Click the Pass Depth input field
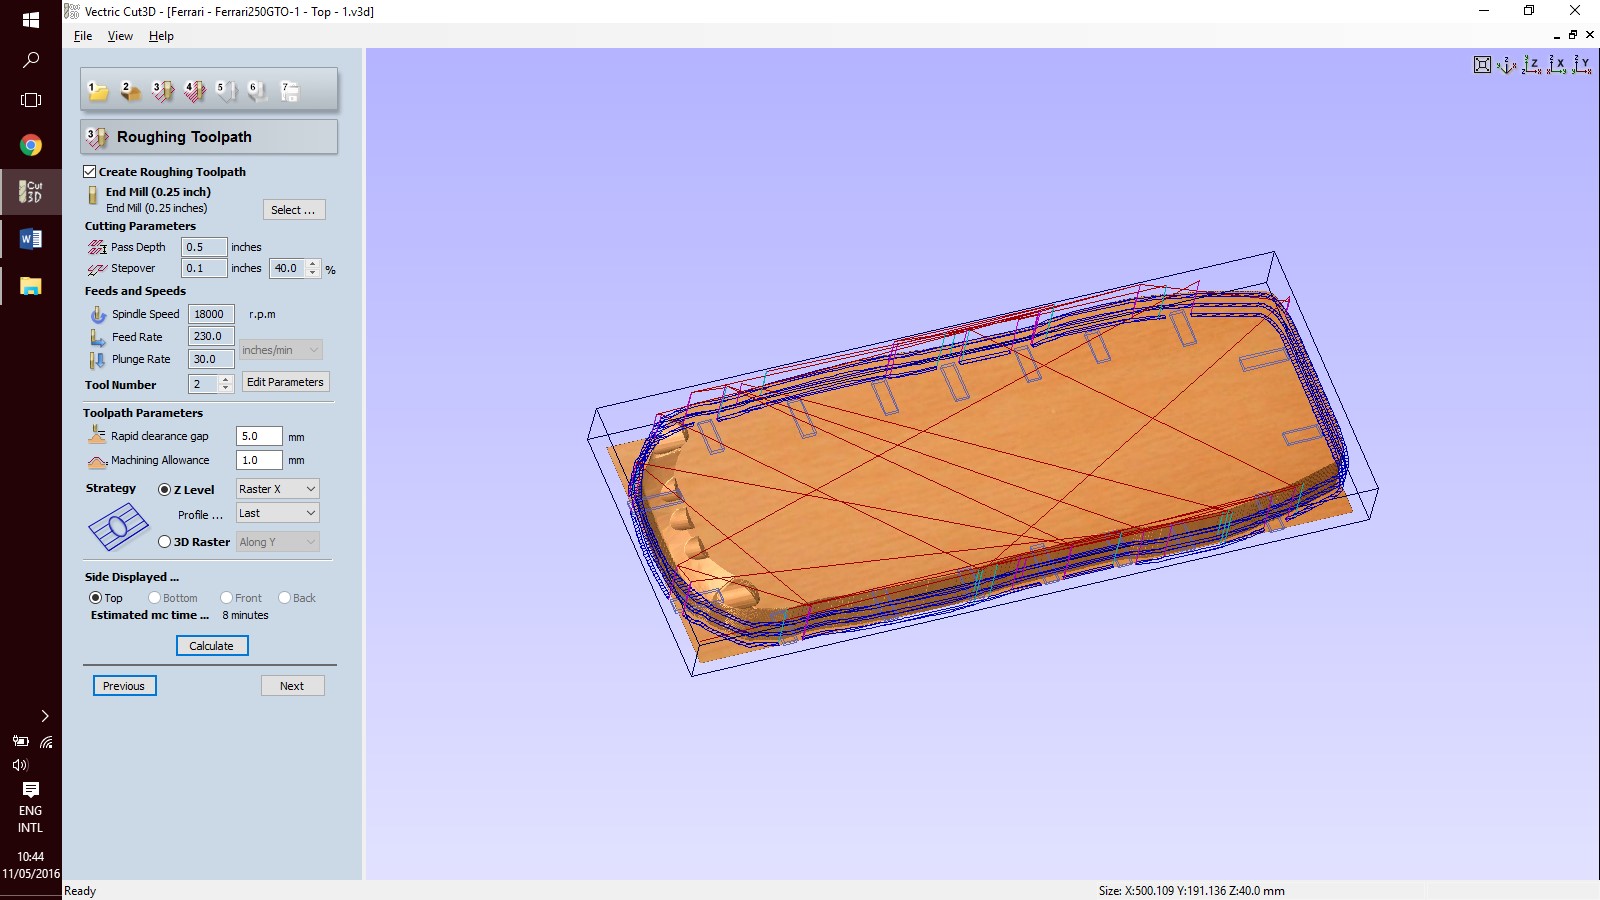The image size is (1600, 900). pos(204,247)
